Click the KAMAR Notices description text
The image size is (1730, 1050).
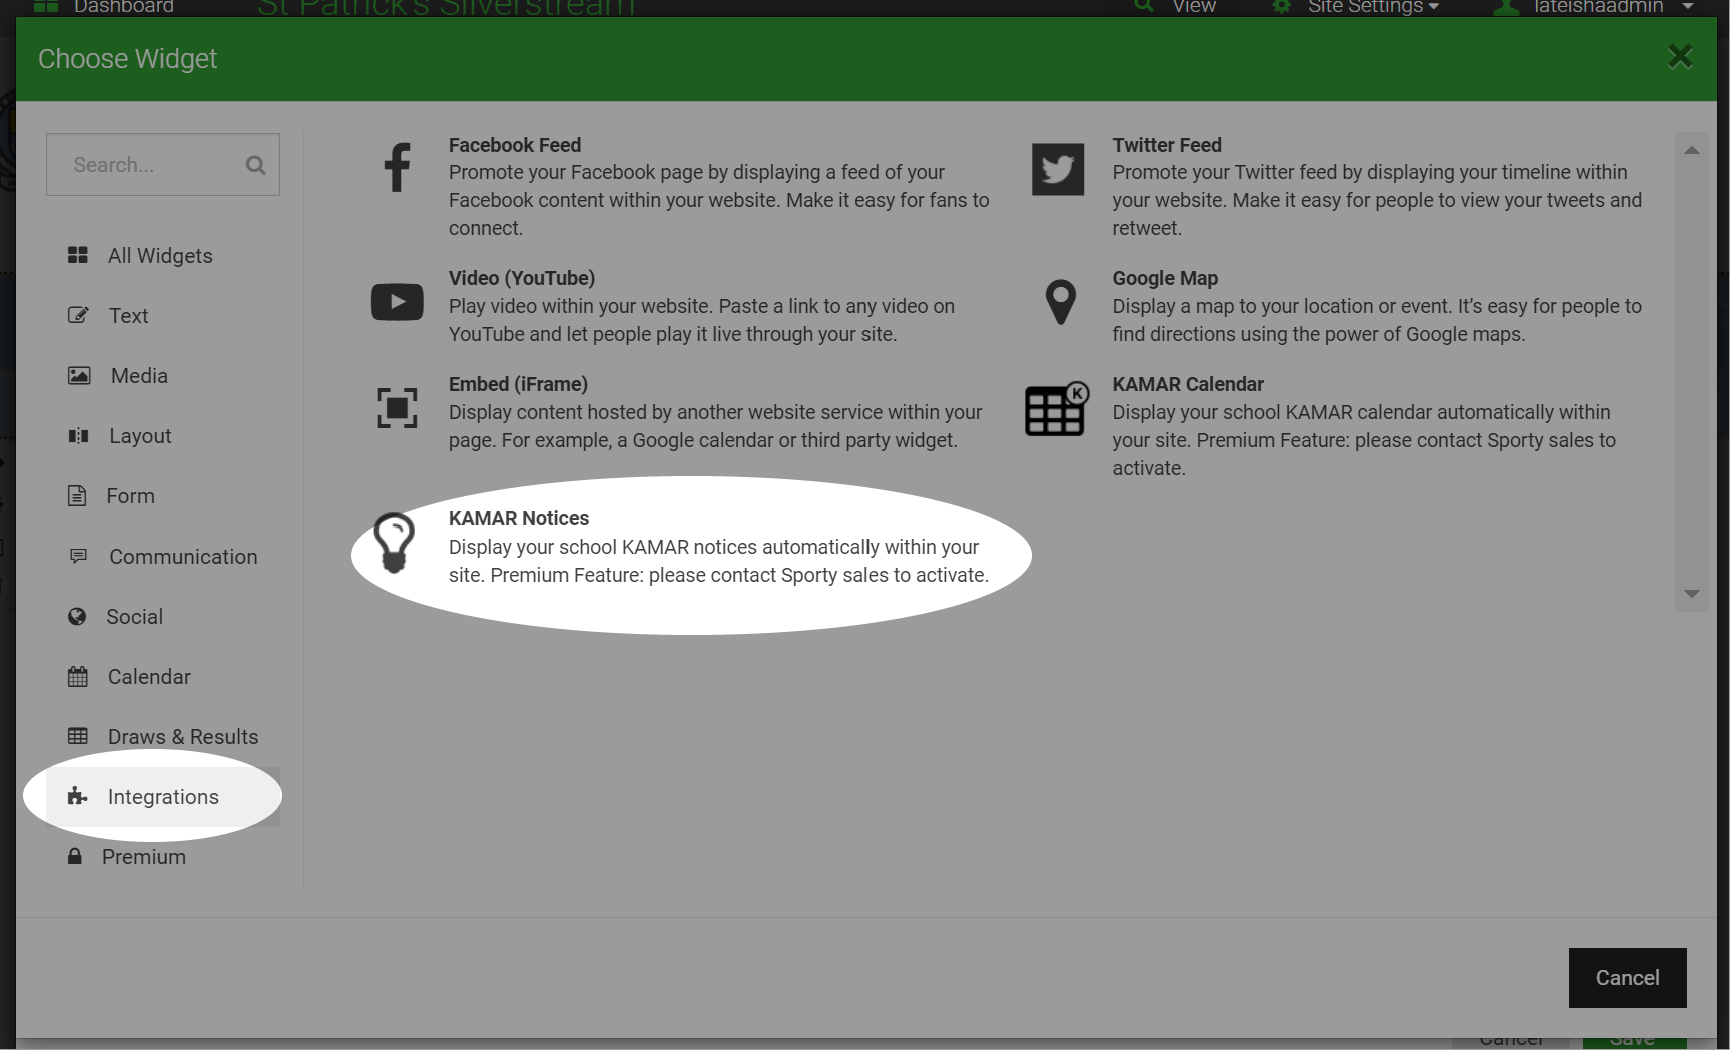(719, 561)
